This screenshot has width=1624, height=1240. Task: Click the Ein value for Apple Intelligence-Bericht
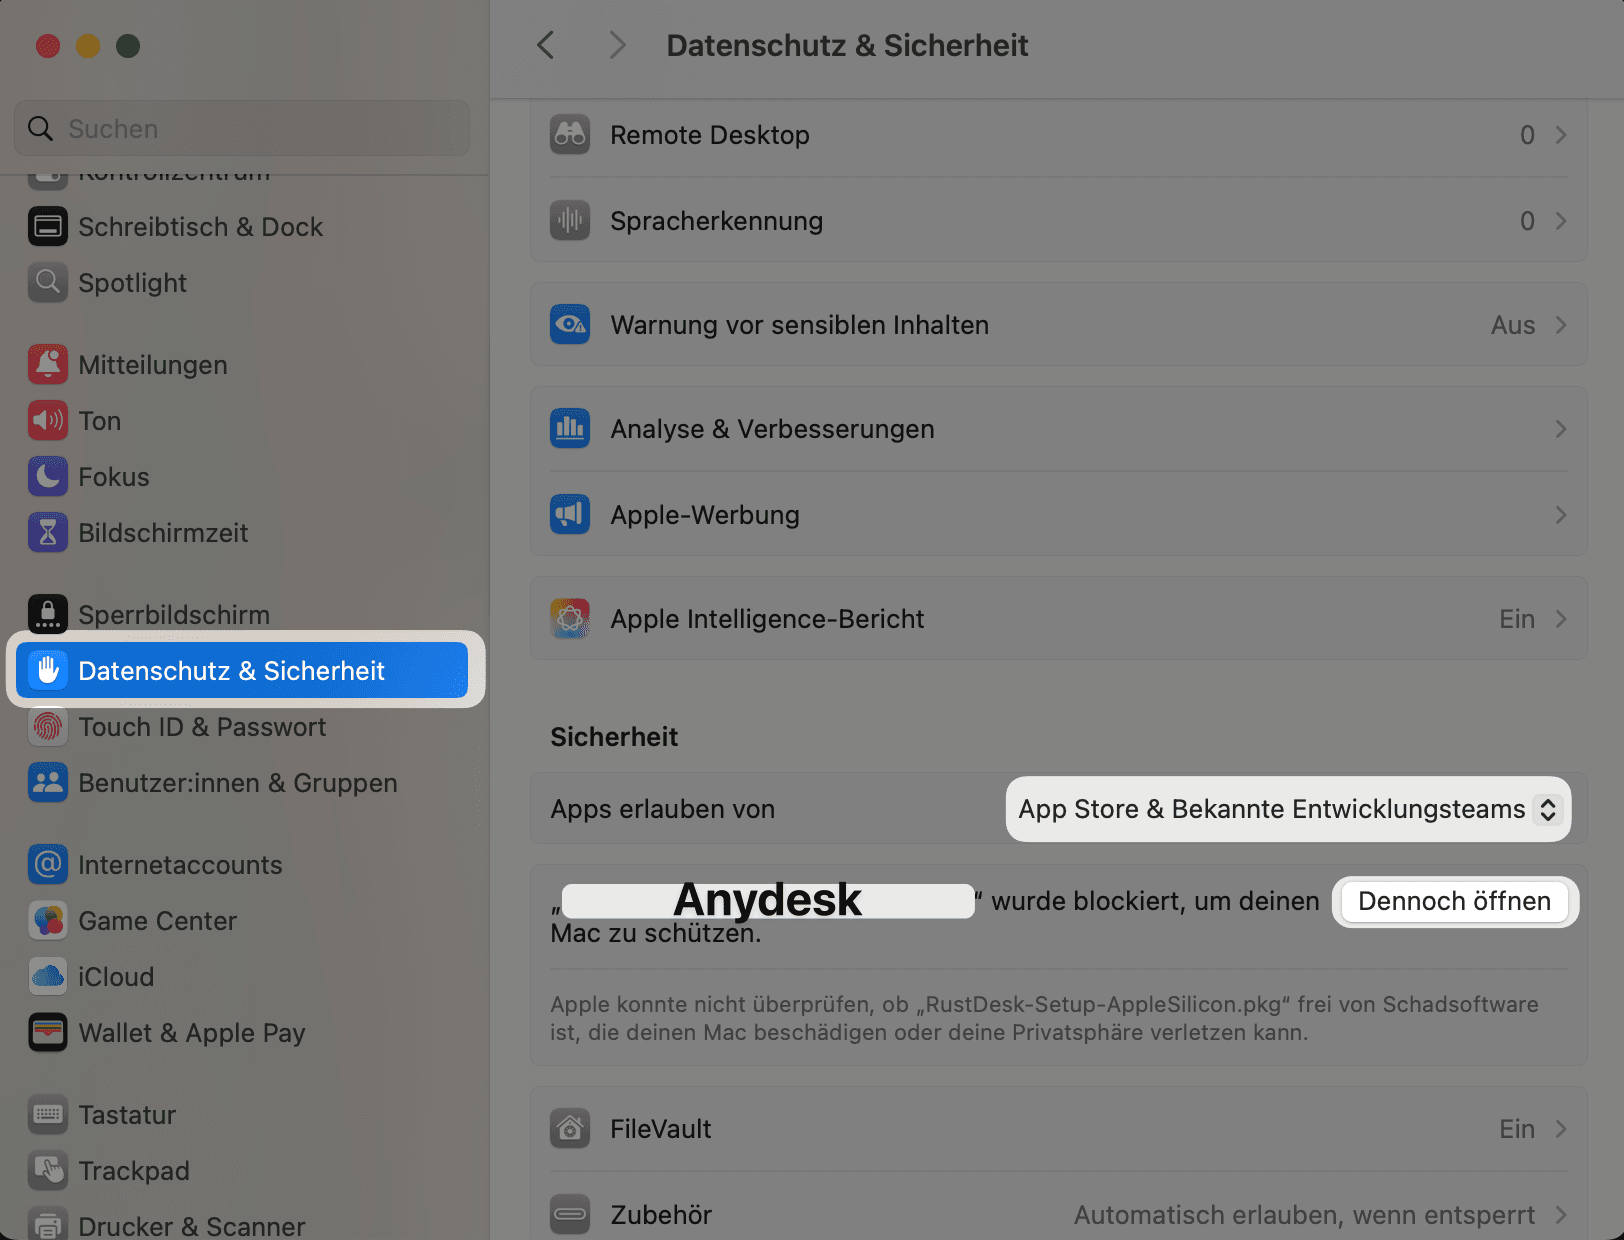[x=1517, y=619]
